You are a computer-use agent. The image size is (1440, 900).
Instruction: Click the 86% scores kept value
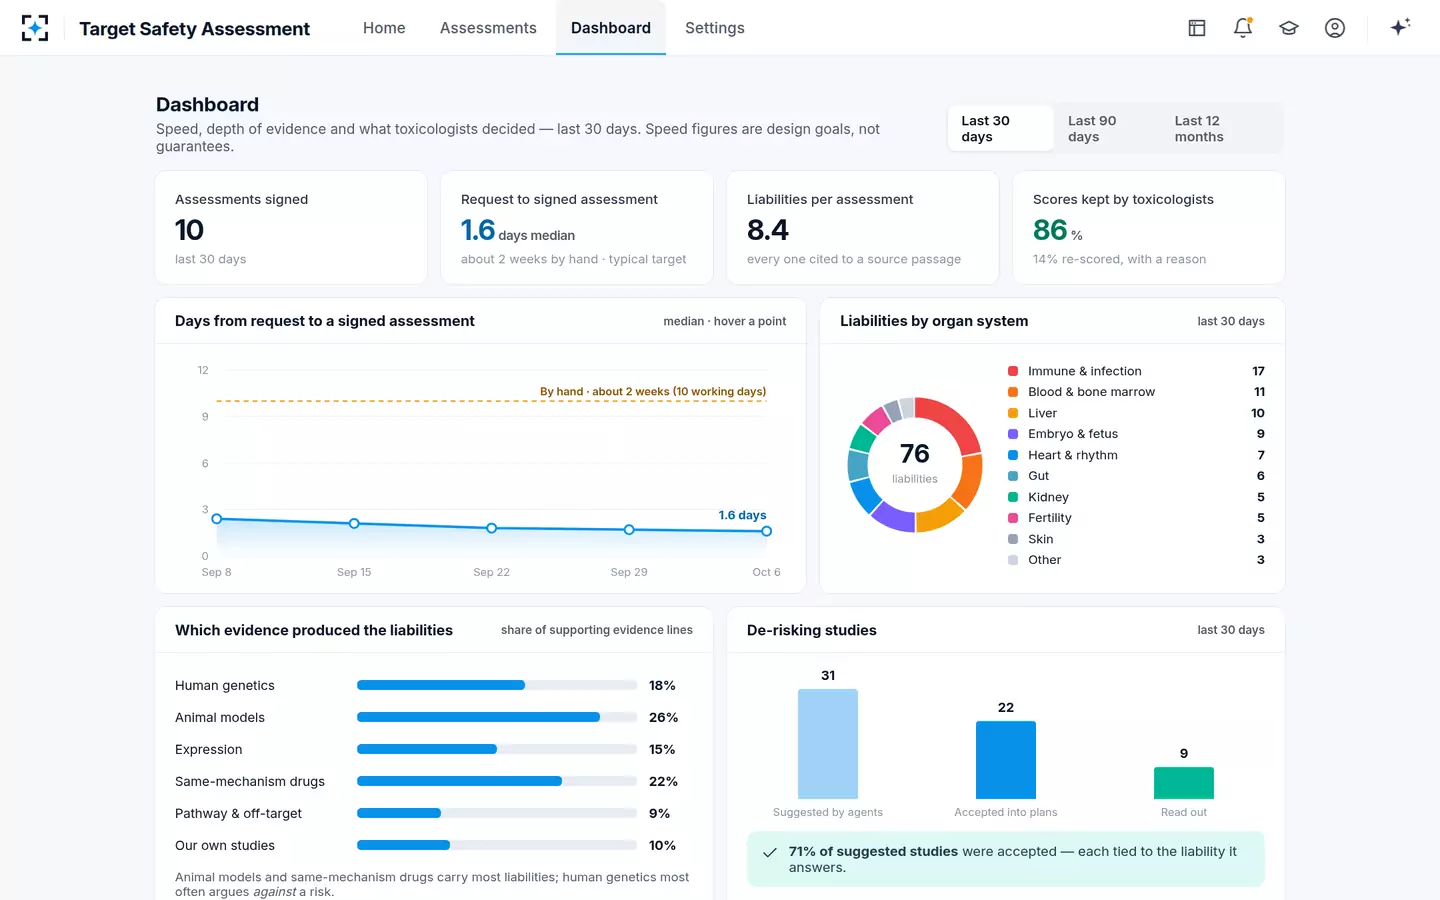1058,231
